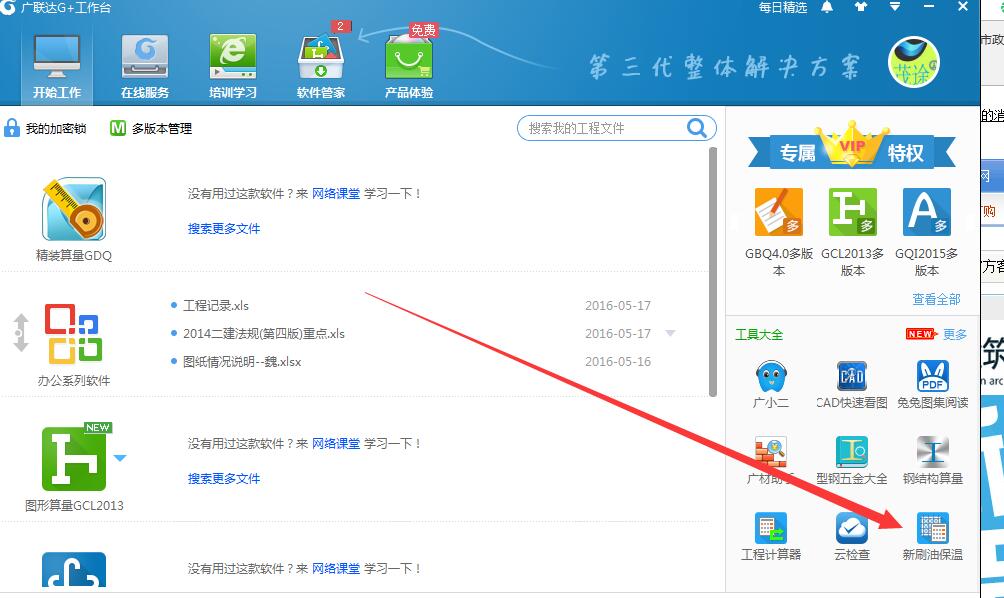Open notifications bell icon

tap(827, 7)
